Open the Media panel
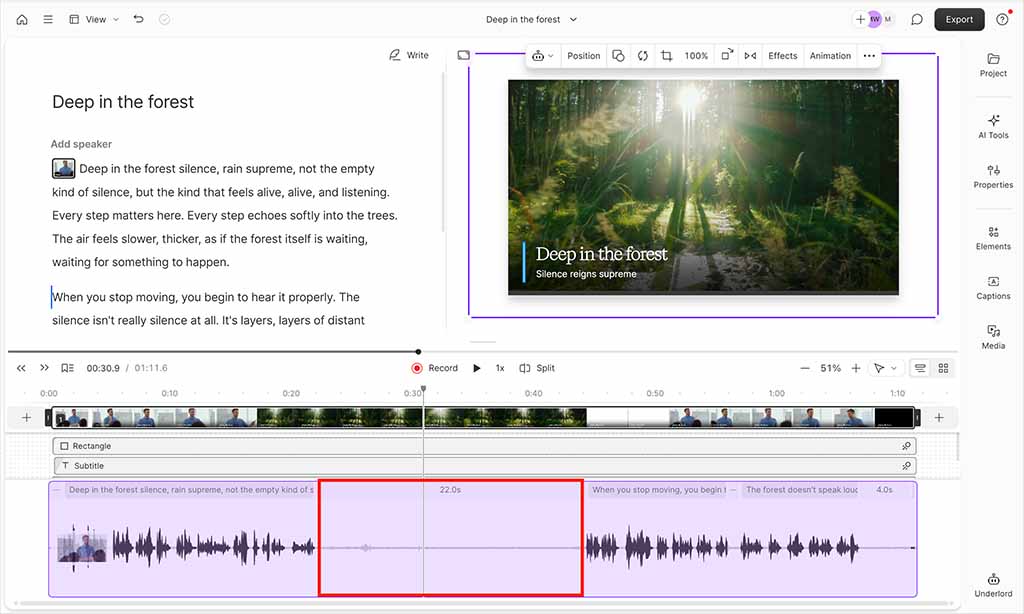The image size is (1024, 614). coord(992,339)
